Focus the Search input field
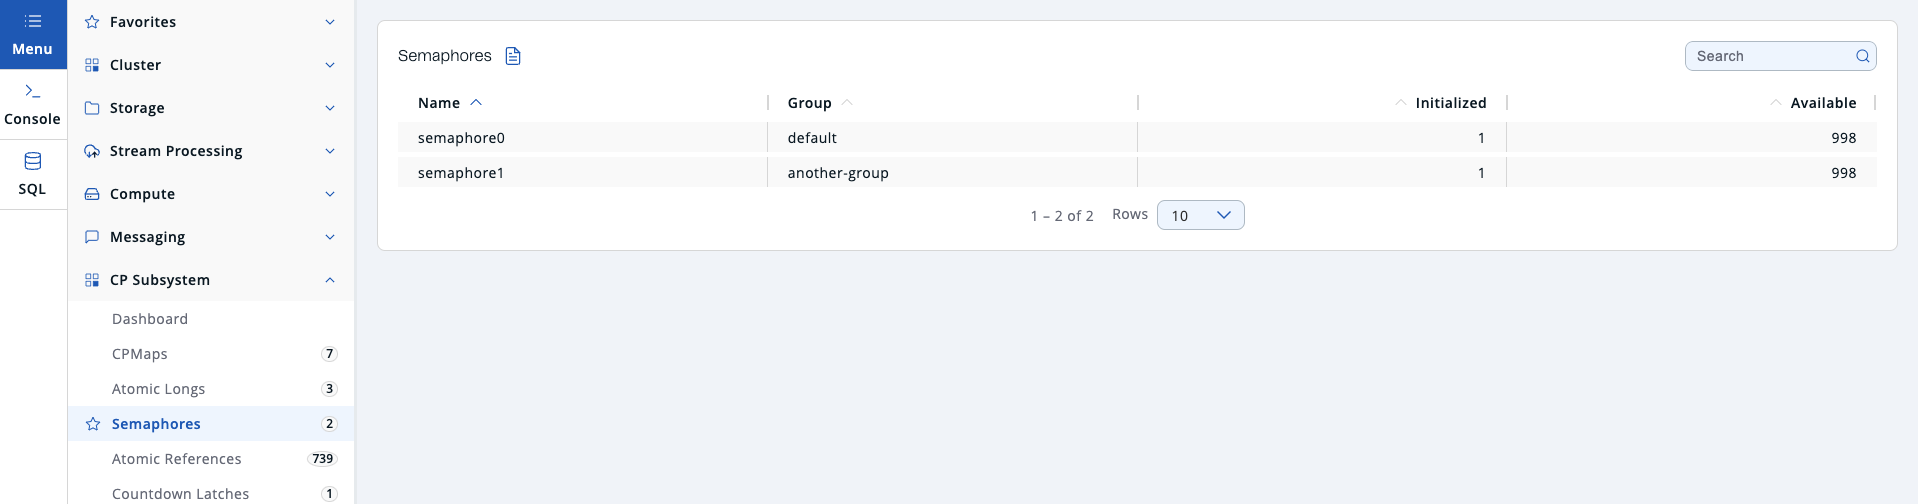Viewport: 1918px width, 504px height. (1770, 56)
